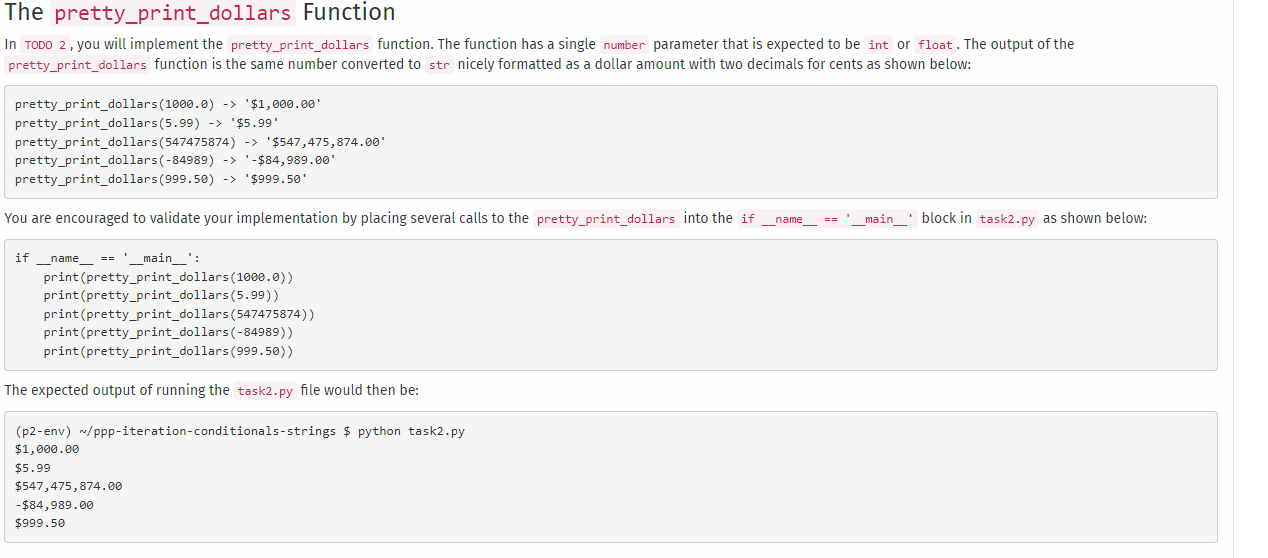Click the pretty_print_dollars code in first sentence
Screen dimensions: 1268x558
tap(300, 45)
